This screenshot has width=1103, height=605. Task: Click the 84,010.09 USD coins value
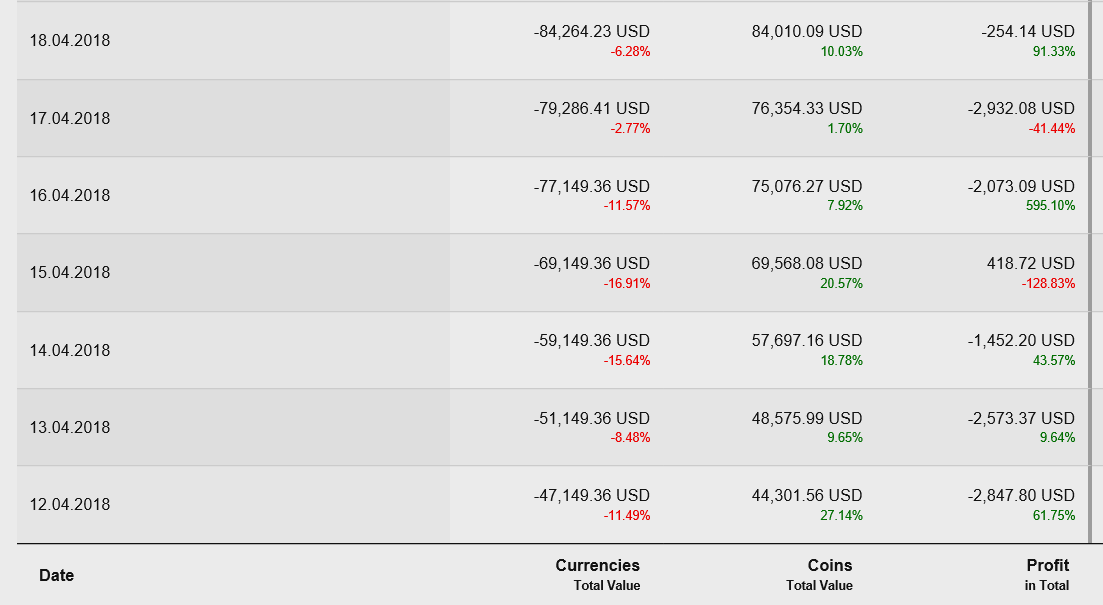(x=806, y=32)
